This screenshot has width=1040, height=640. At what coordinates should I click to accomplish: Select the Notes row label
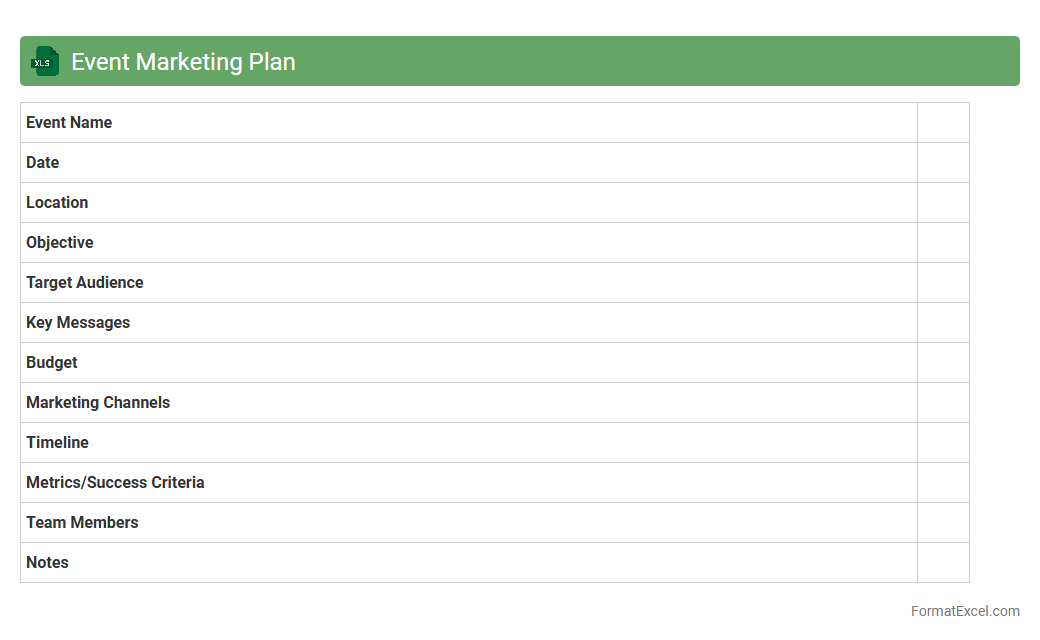[x=48, y=563]
